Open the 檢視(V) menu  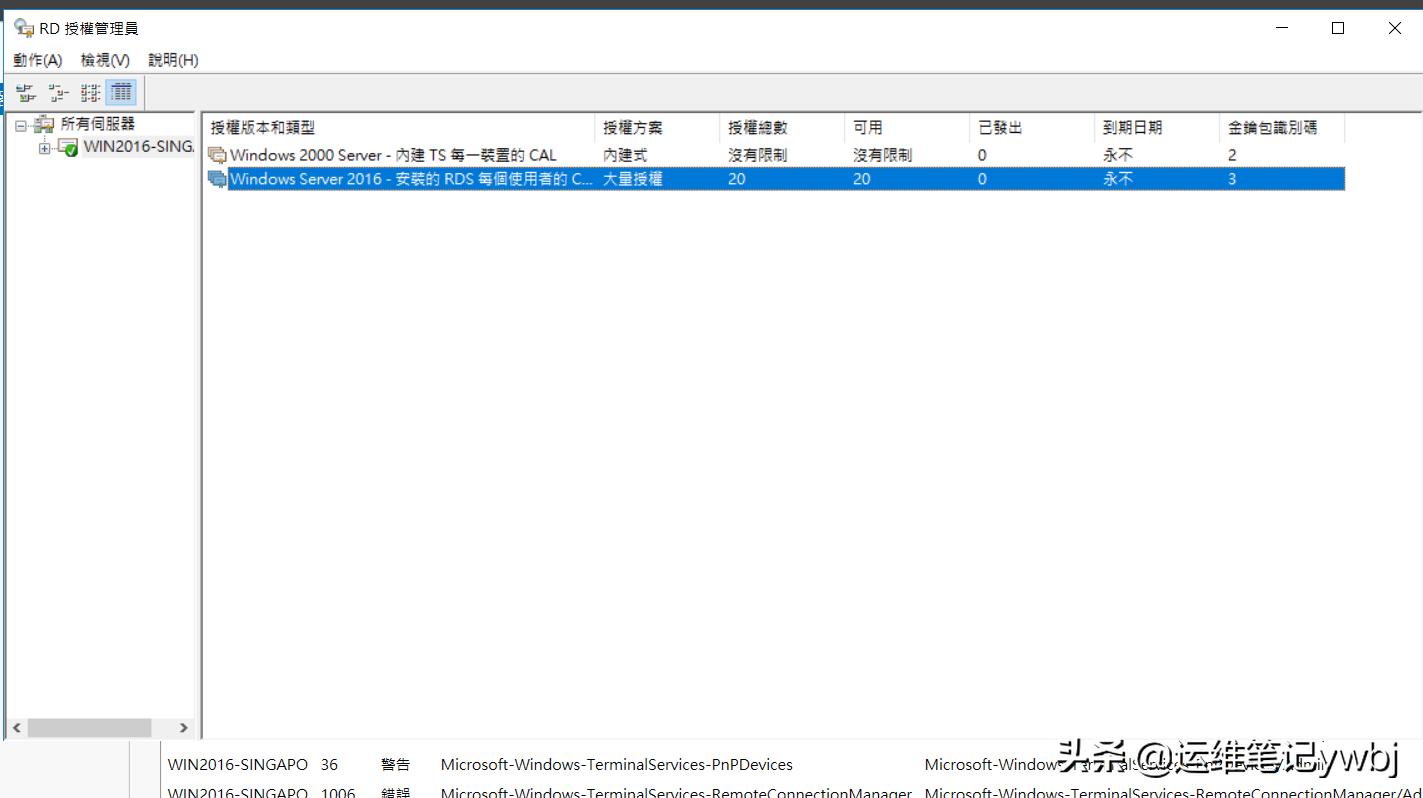[103, 59]
